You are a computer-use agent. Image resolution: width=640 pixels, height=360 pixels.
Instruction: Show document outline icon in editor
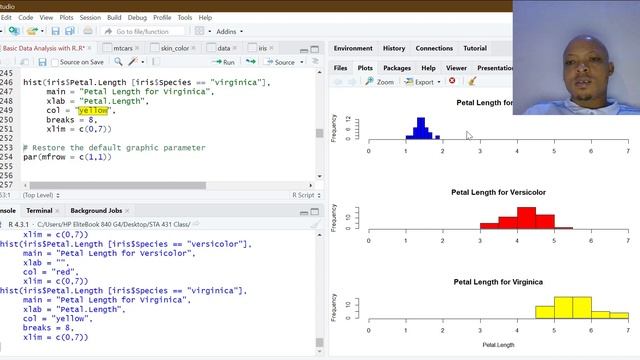[x=315, y=61]
